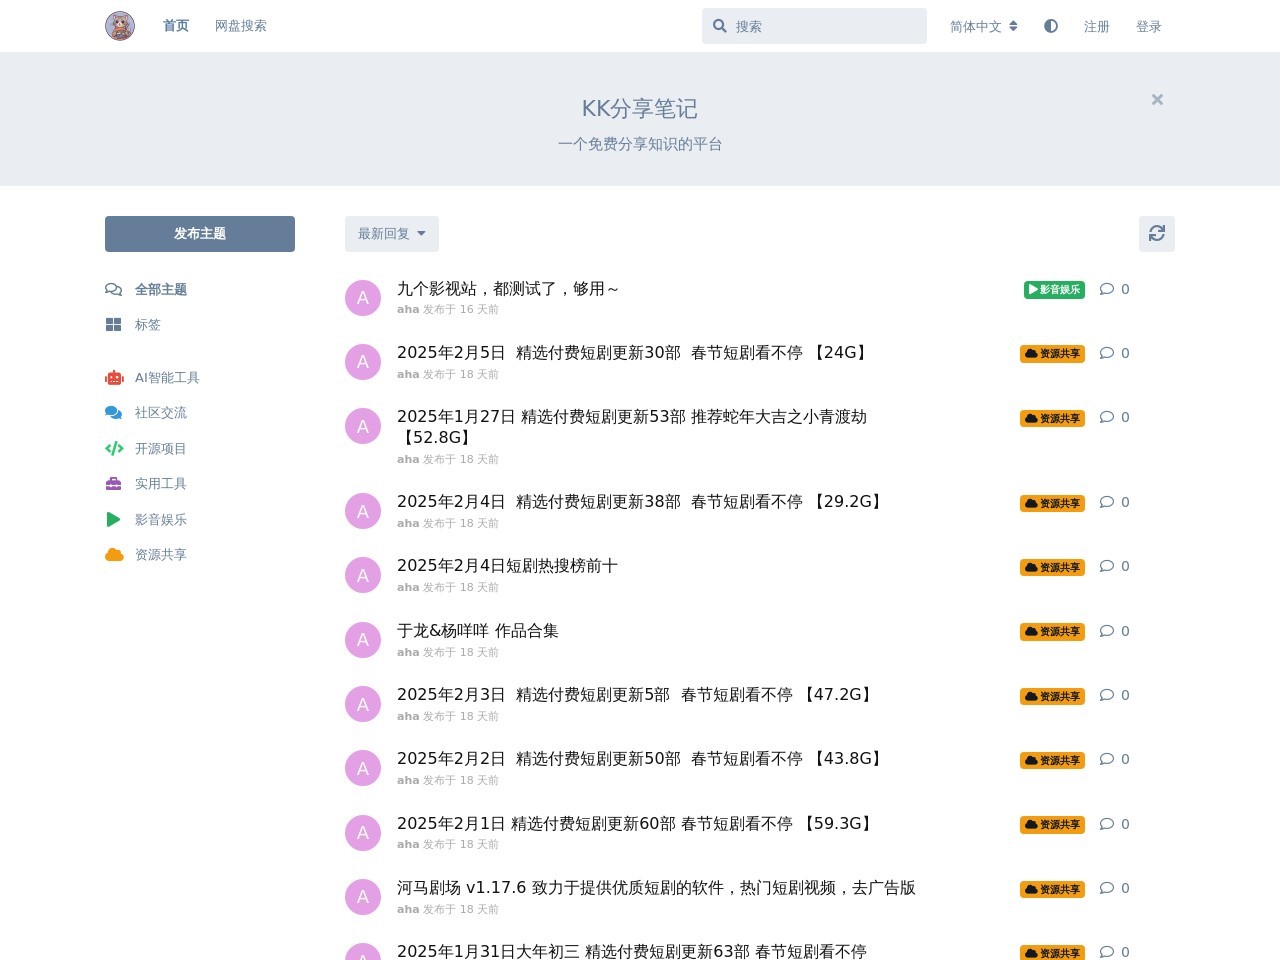Click the 发布主题 button
The height and width of the screenshot is (960, 1280).
point(200,234)
